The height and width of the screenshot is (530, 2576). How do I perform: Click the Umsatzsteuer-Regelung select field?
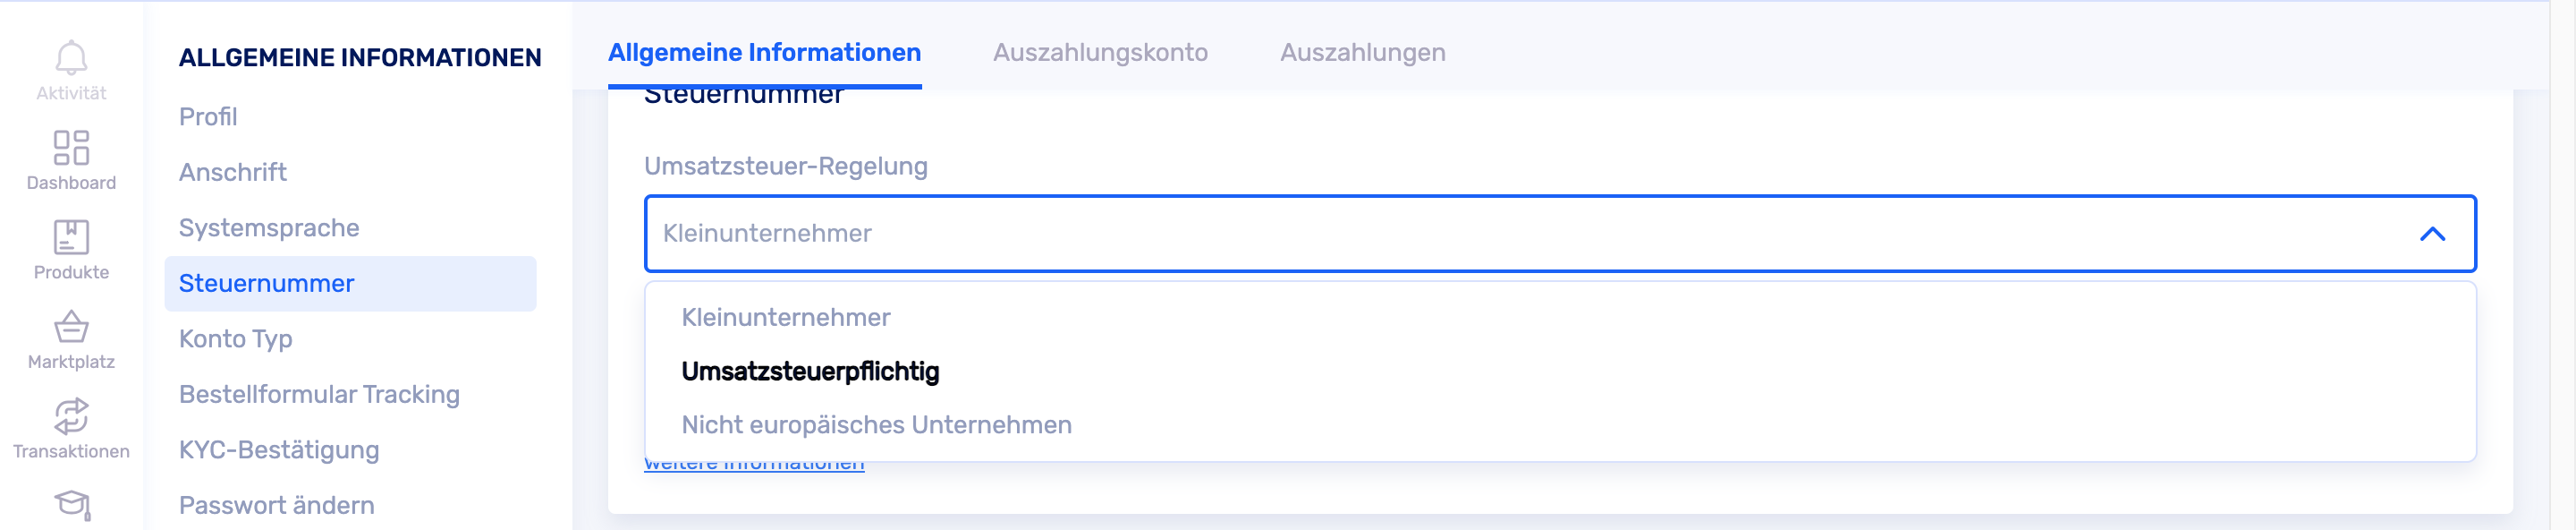1500,234
